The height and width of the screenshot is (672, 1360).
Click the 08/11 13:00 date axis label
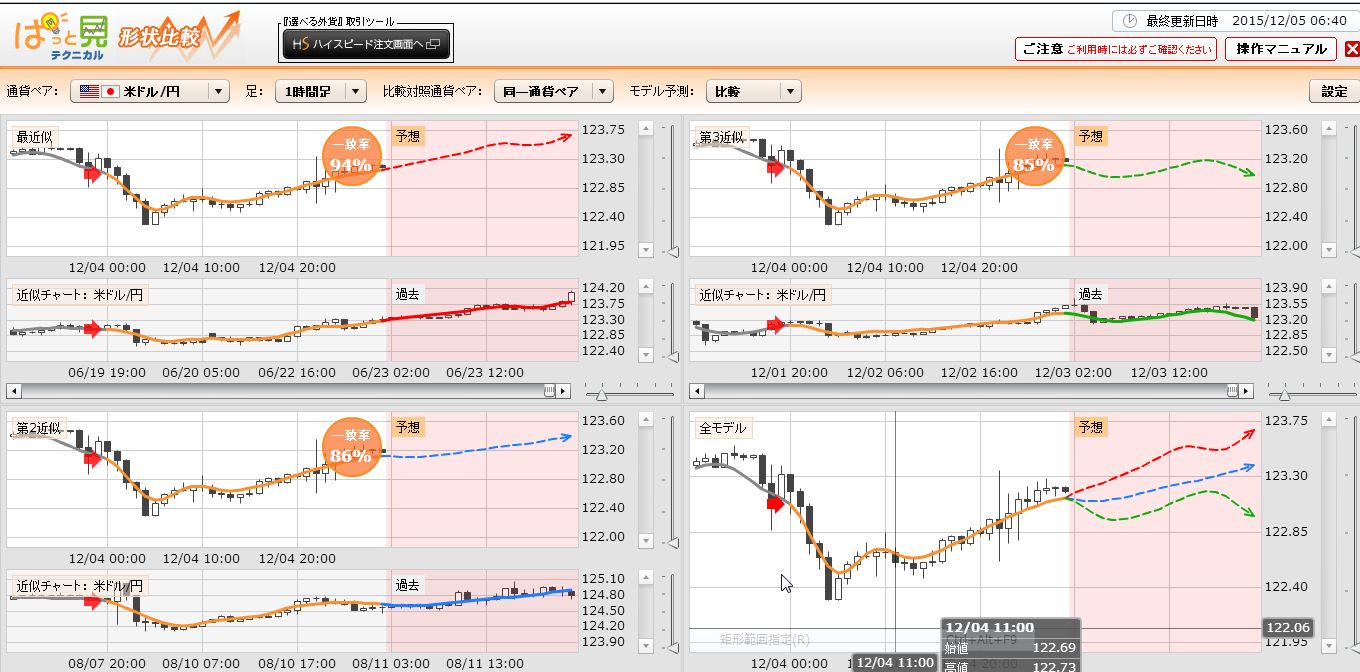[x=485, y=663]
